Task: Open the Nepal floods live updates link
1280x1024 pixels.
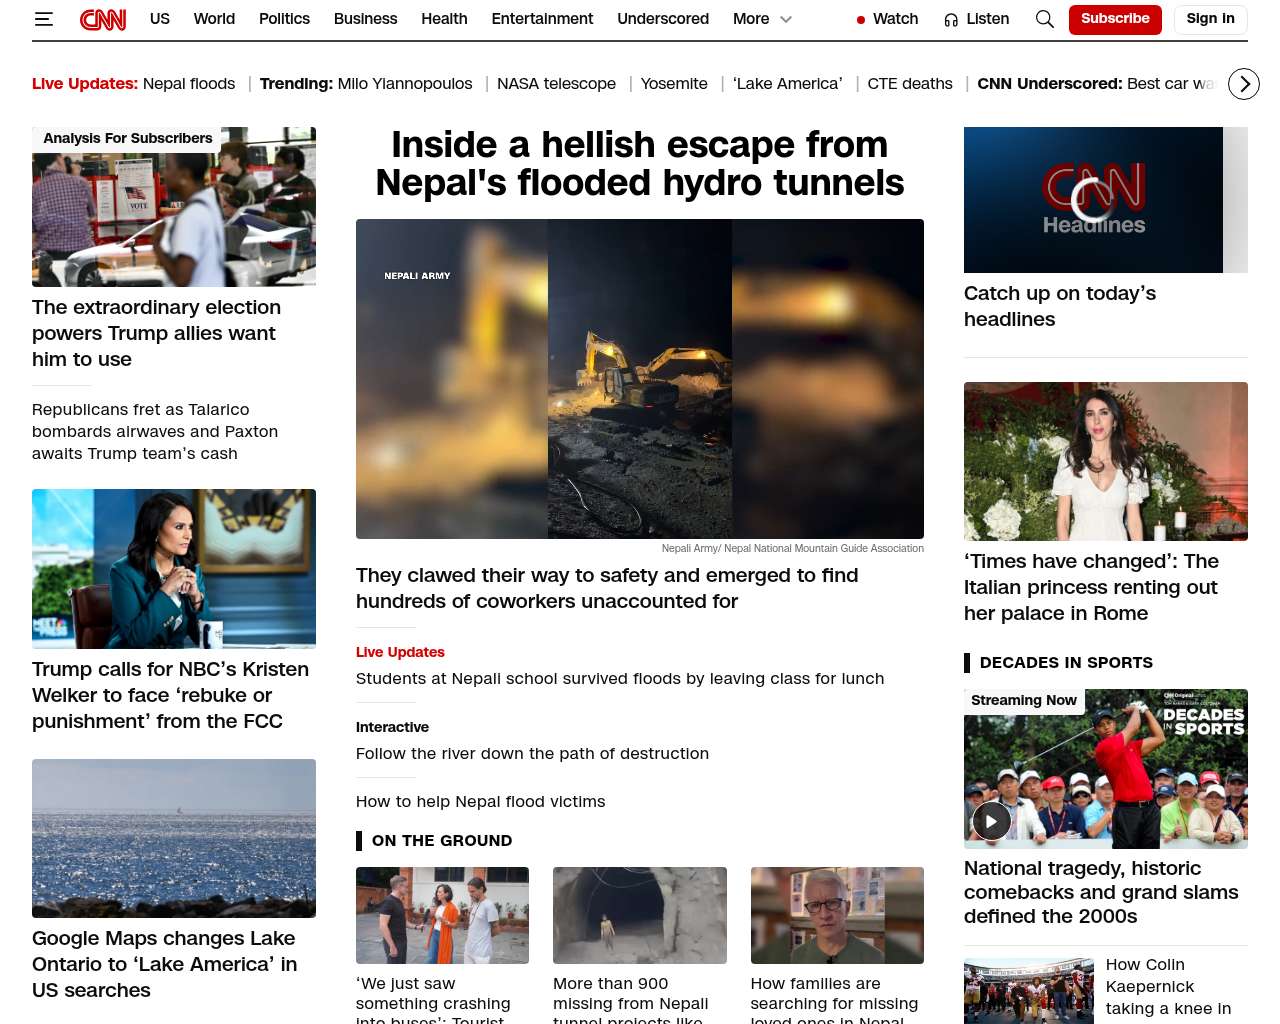Action: (x=189, y=84)
